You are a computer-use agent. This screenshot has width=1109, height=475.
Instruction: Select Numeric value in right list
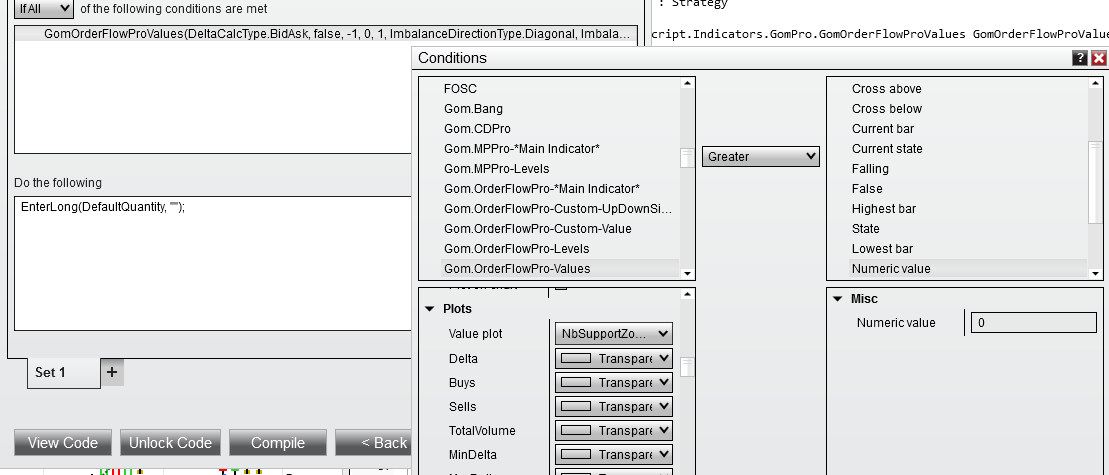(968, 269)
